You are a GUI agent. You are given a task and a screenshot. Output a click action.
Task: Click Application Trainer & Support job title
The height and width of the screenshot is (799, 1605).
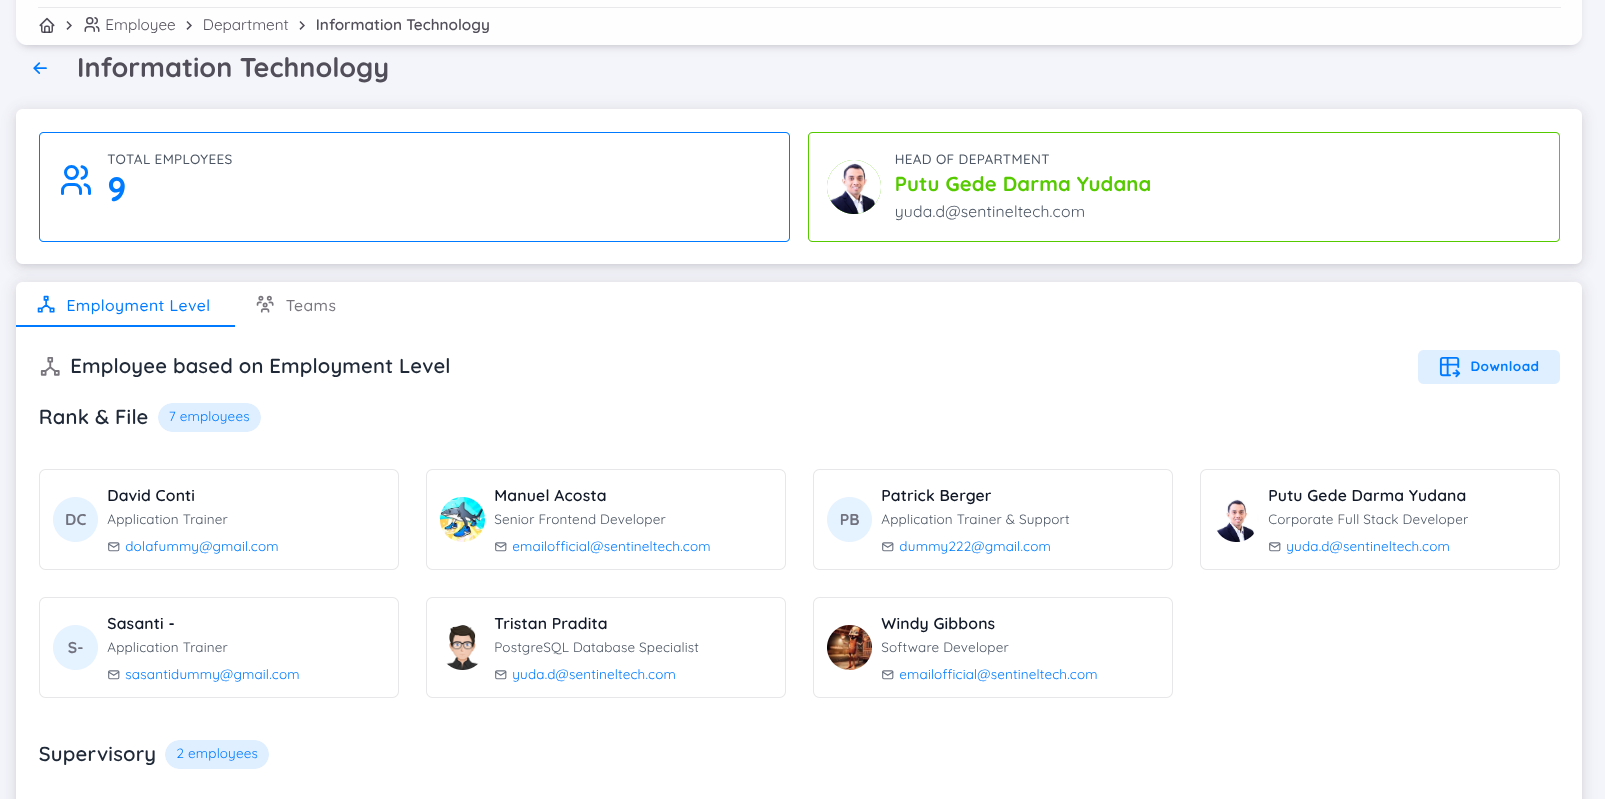click(975, 520)
